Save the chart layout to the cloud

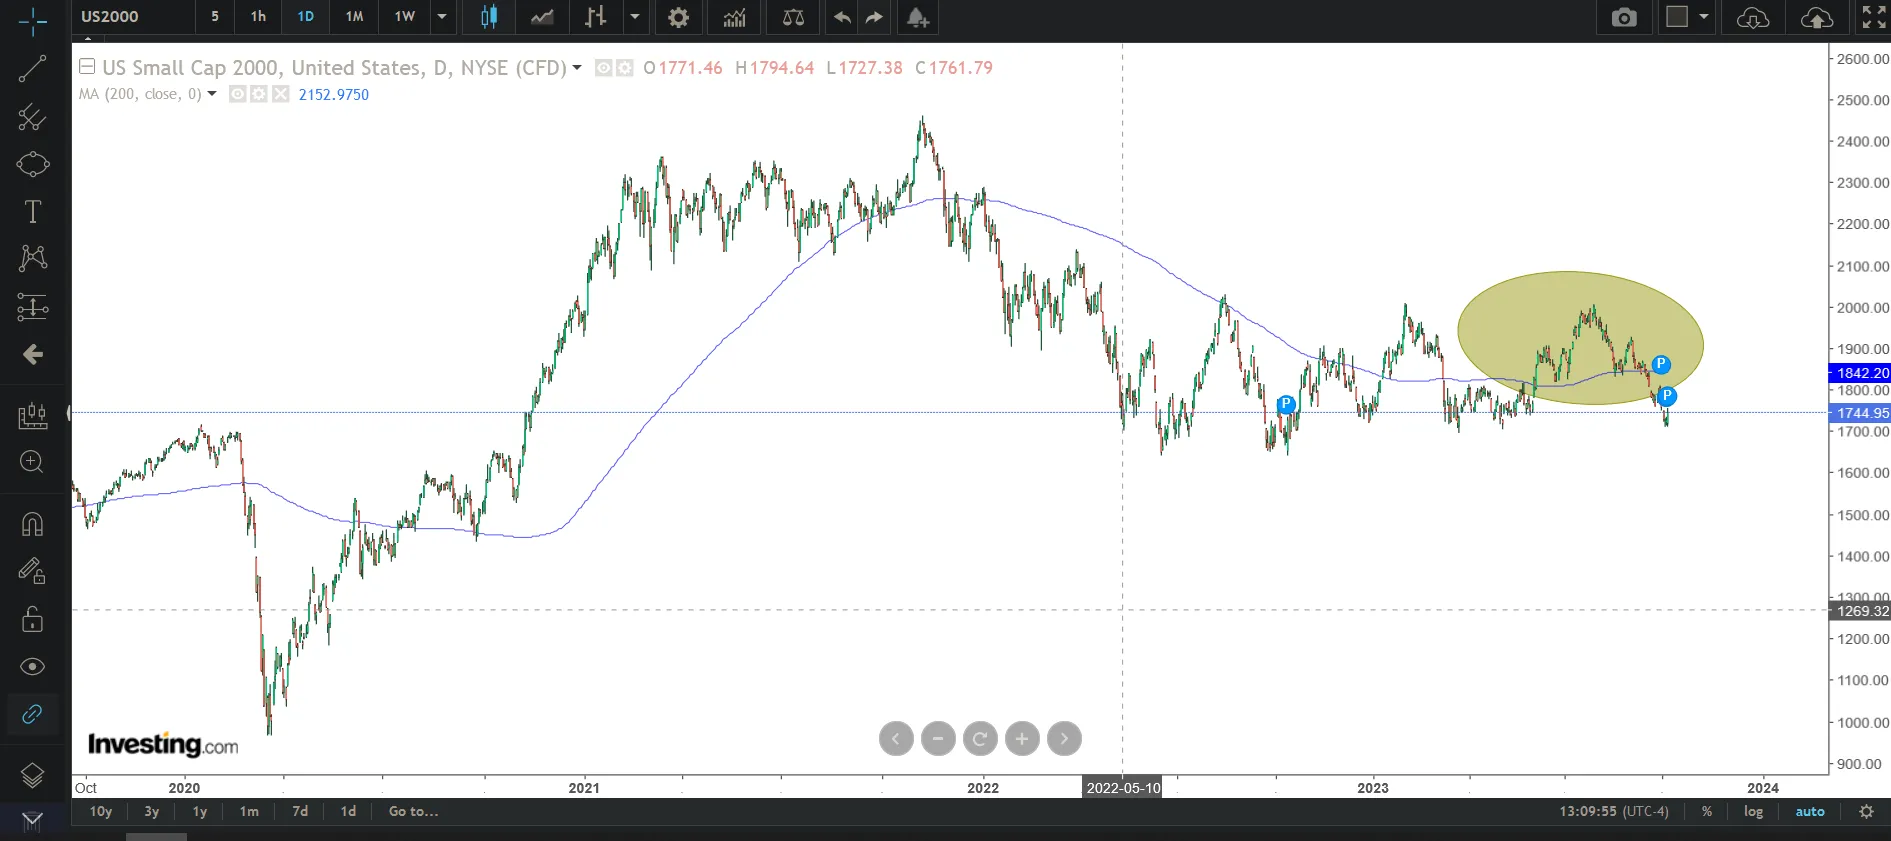click(1817, 18)
